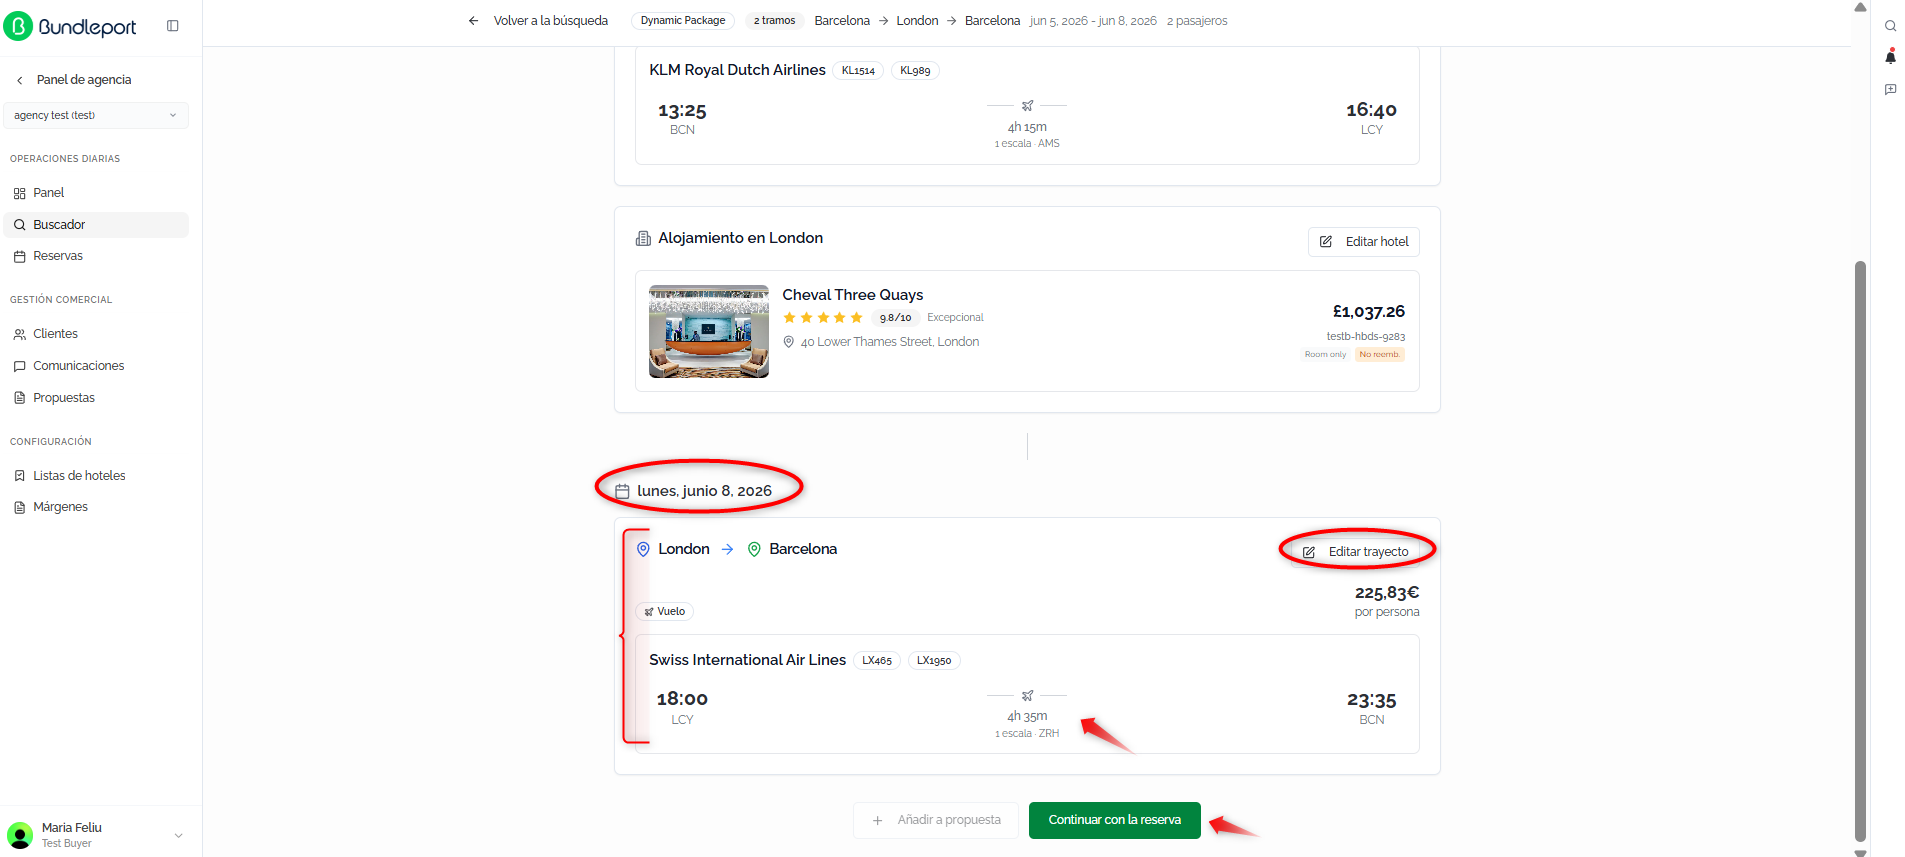Image resolution: width=1905 pixels, height=857 pixels.
Task: Open notifications bell icon
Action: [x=1890, y=57]
